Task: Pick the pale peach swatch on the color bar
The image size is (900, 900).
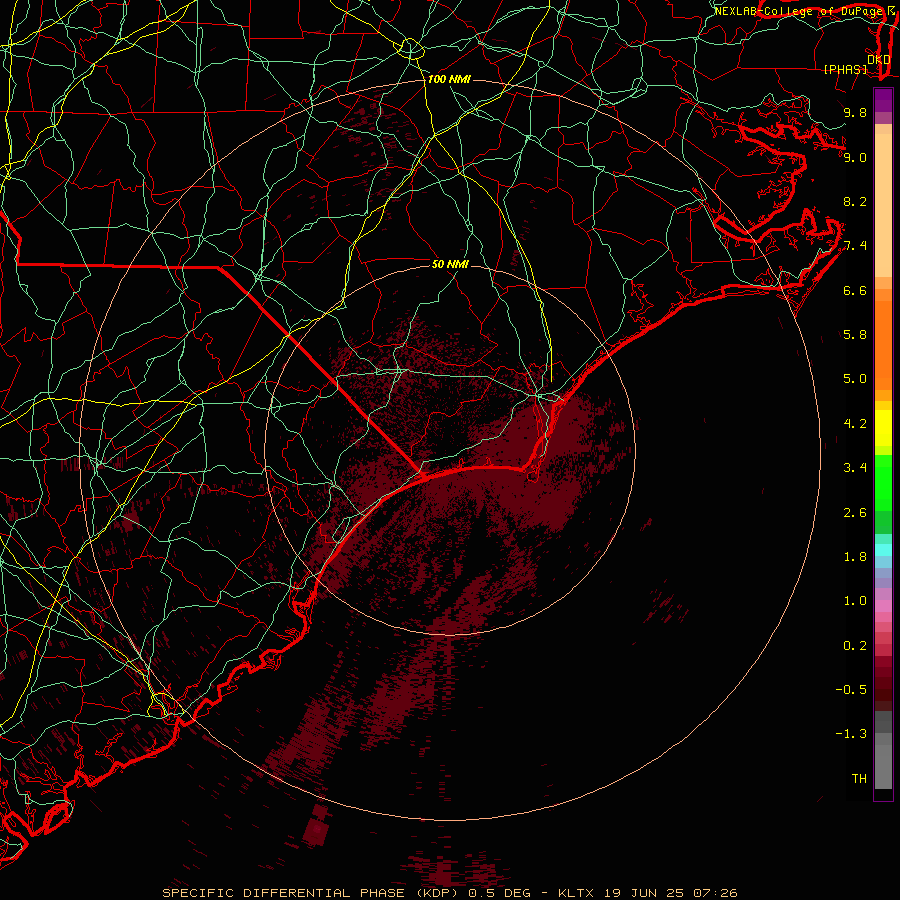Action: pyautogui.click(x=883, y=205)
